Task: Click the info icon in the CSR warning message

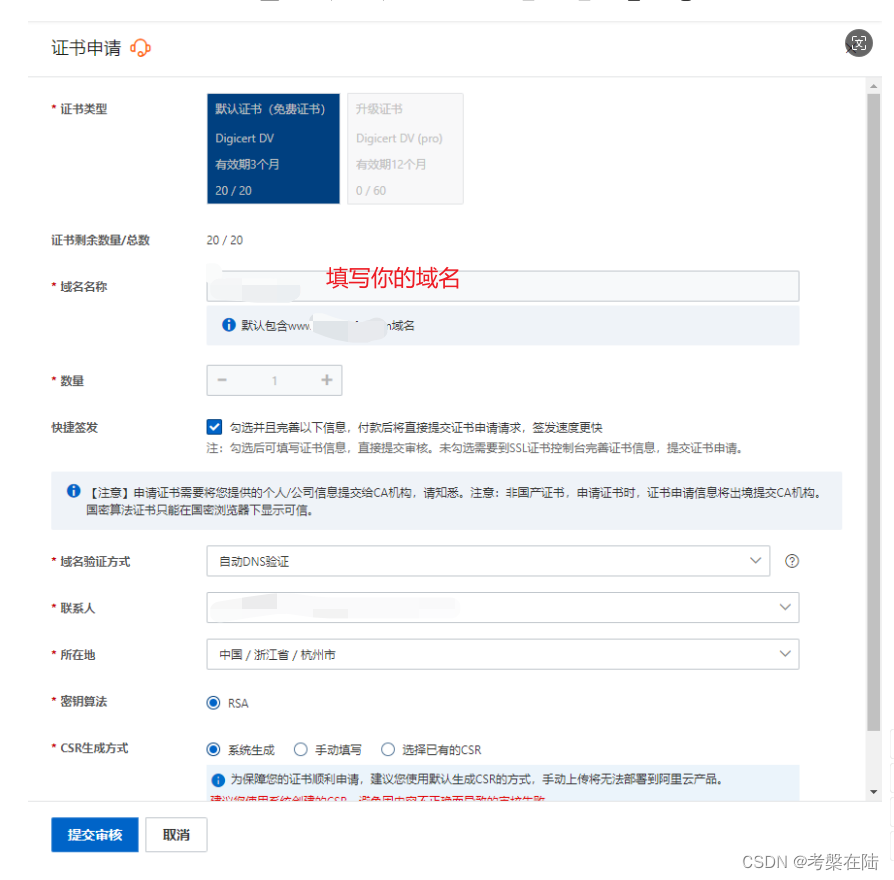Action: click(218, 781)
